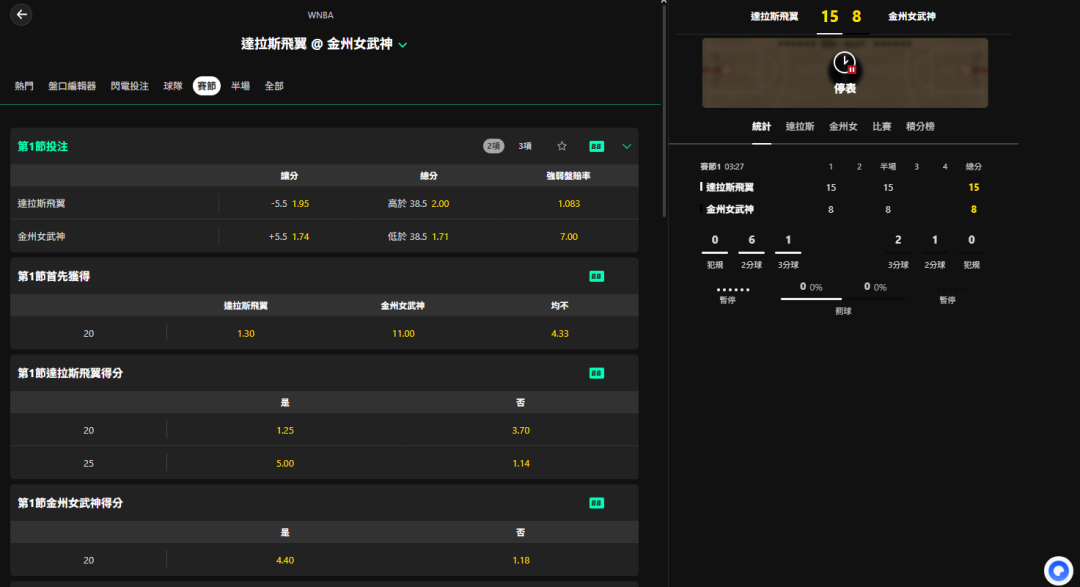Image resolution: width=1080 pixels, height=587 pixels.
Task: Collapse the 第1節投注 section chevron
Action: (627, 146)
